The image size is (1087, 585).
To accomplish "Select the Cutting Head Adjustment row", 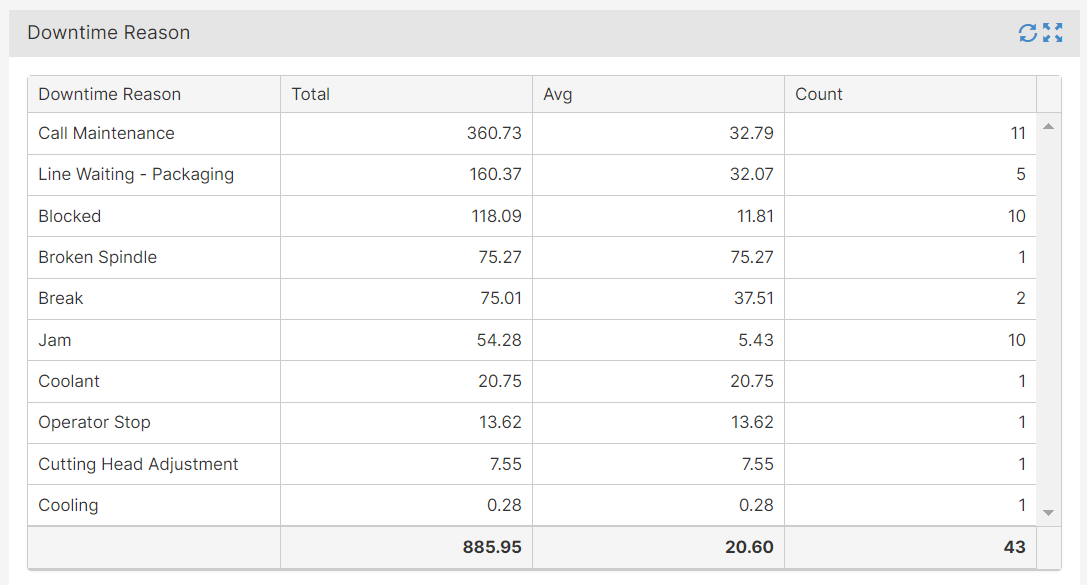I will 138,464.
